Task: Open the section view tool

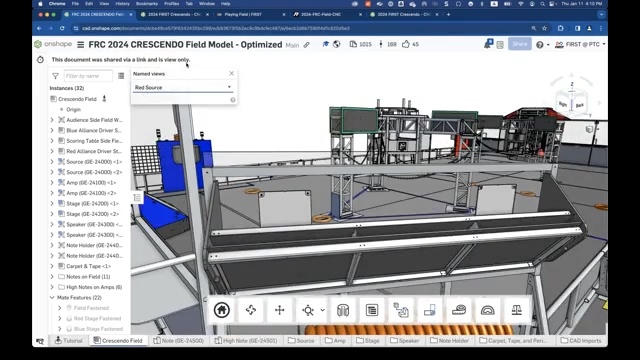Action: tap(343, 310)
